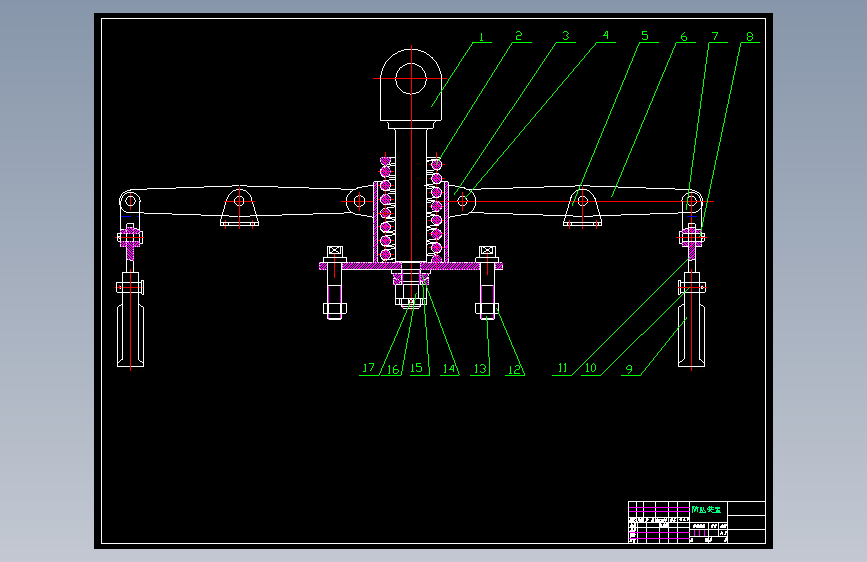Click the green title text in title block
867x562 pixels.
pos(706,509)
